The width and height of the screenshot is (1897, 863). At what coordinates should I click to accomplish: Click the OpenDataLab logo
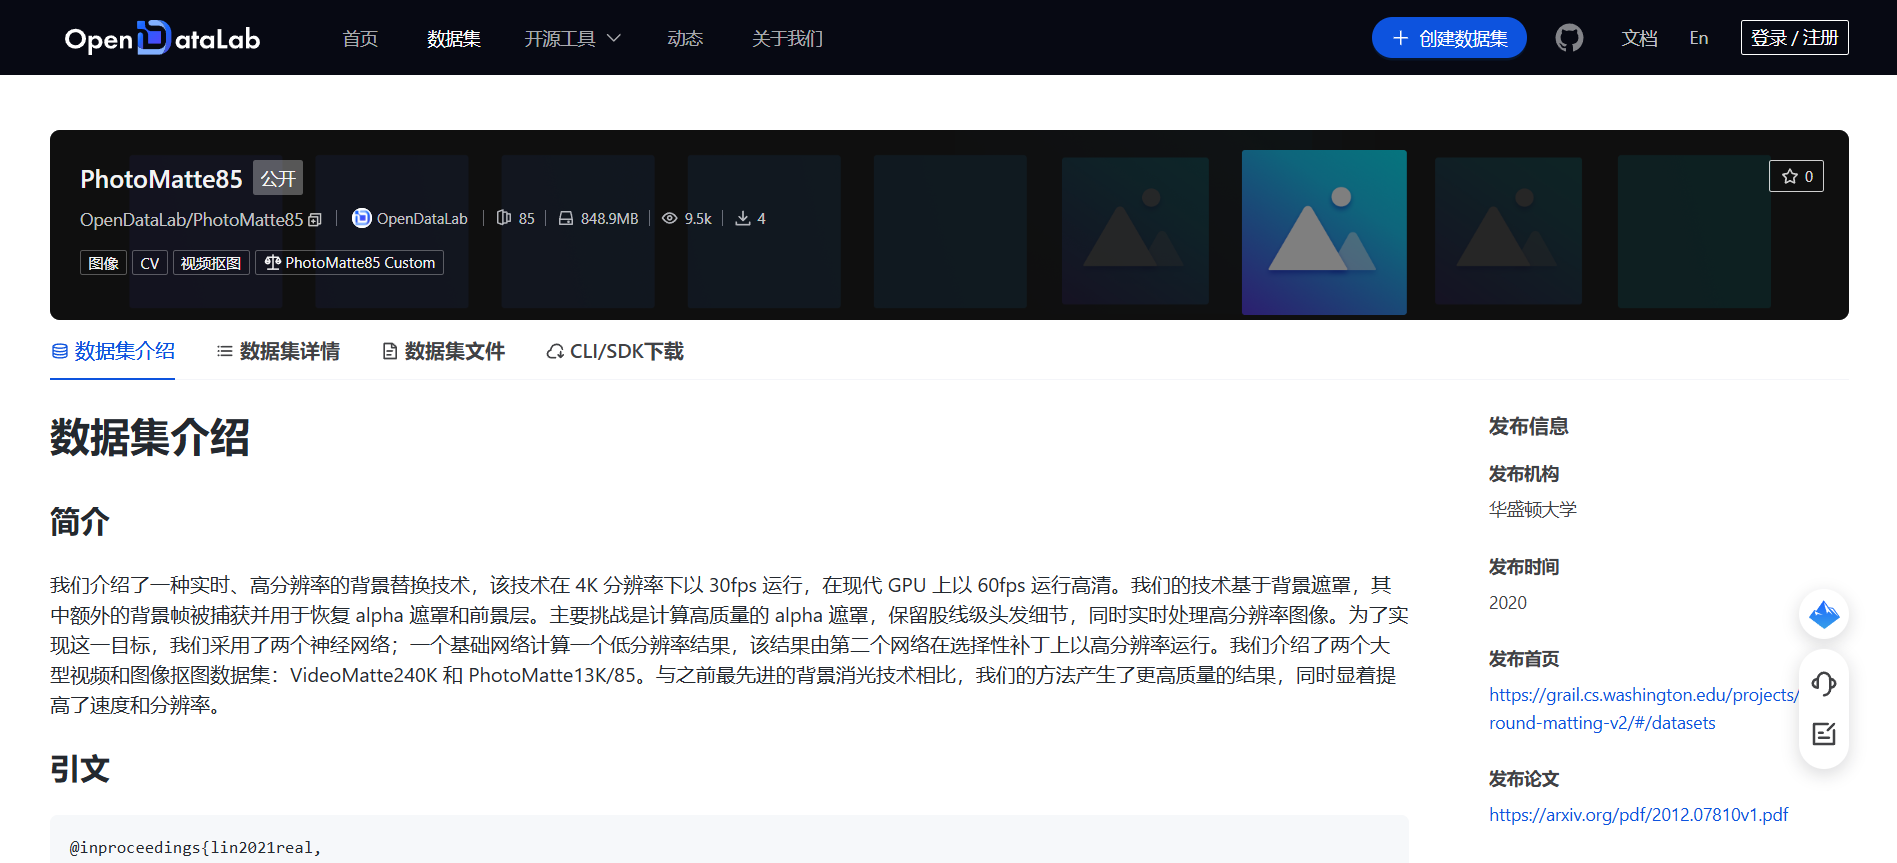point(162,38)
